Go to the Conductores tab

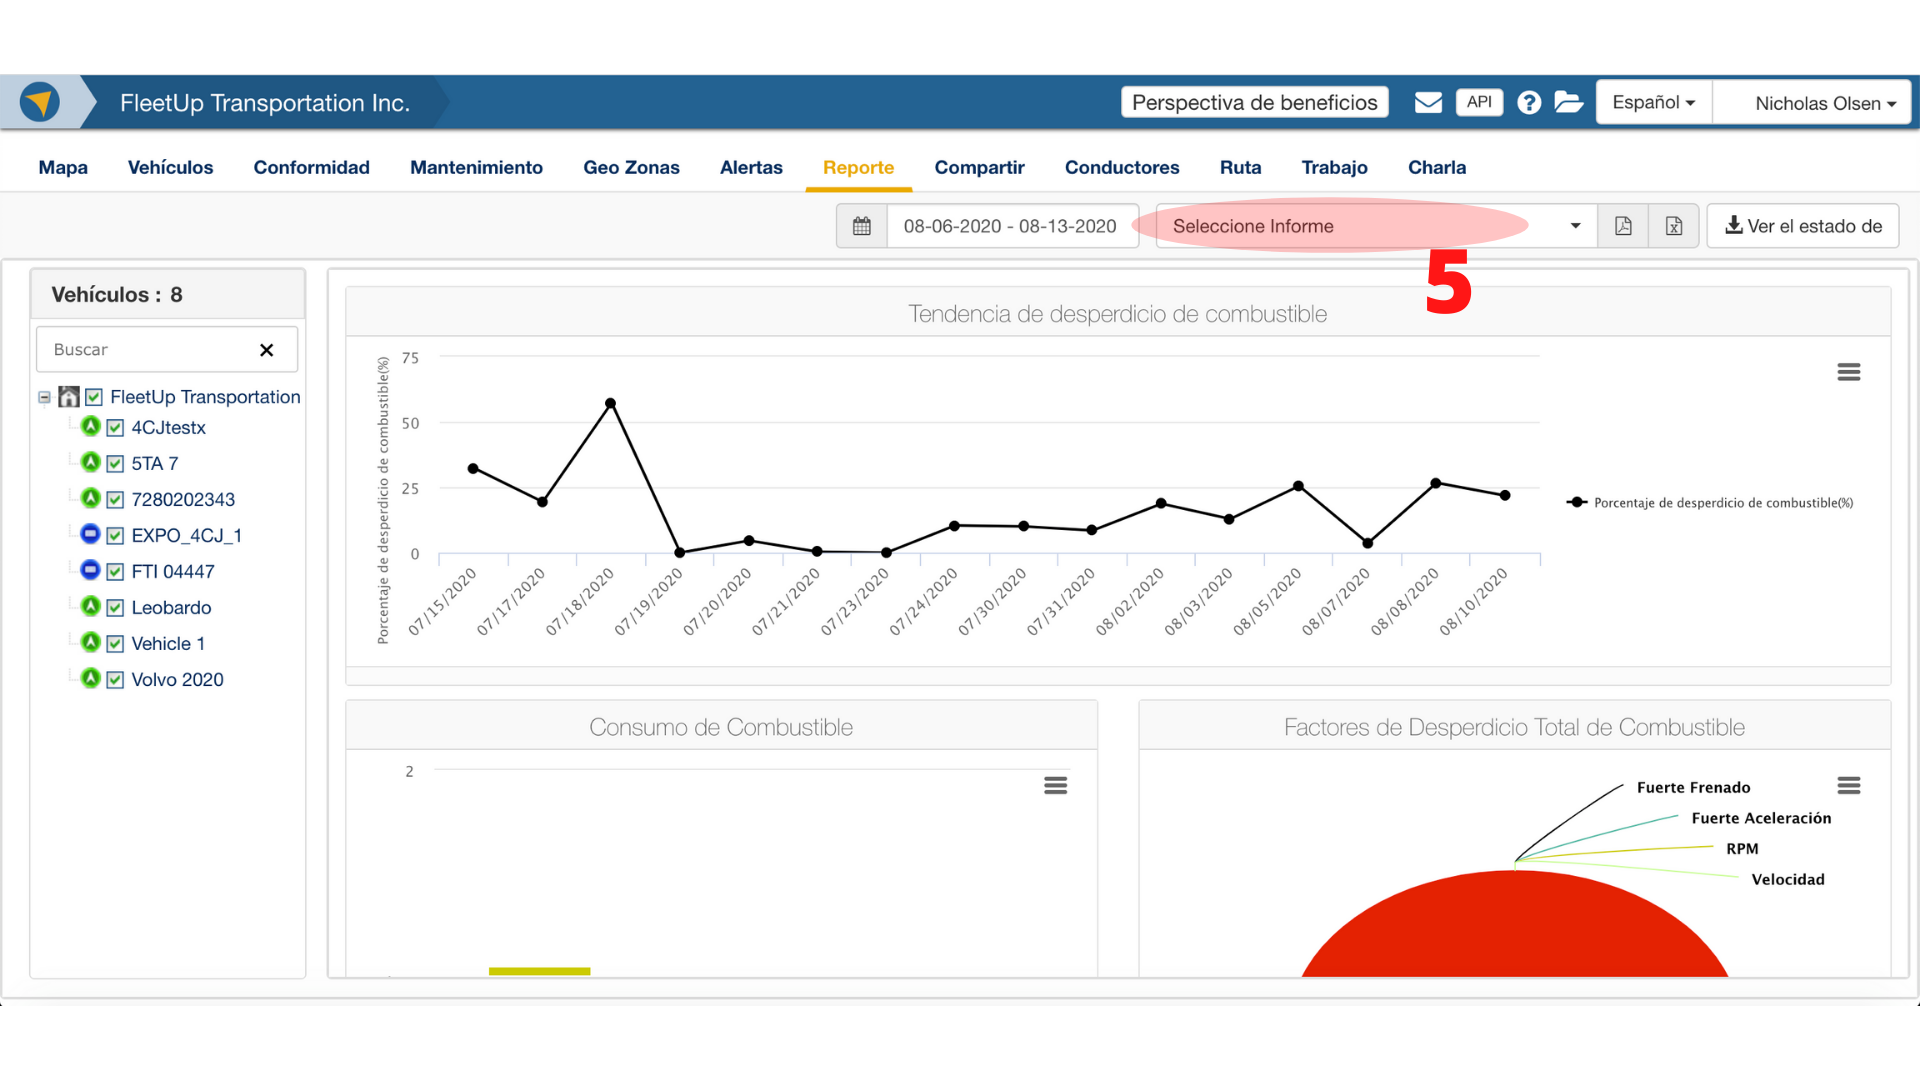coord(1122,168)
